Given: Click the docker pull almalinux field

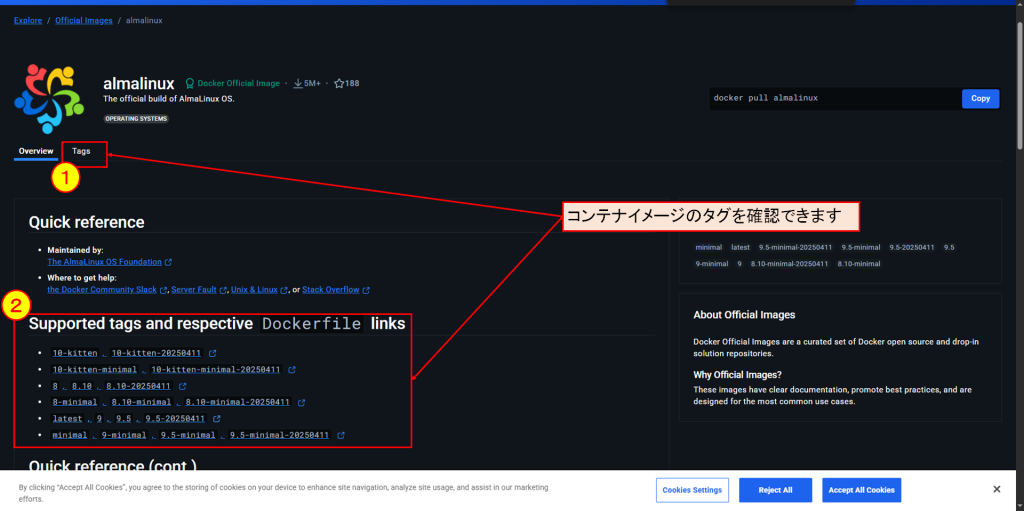Looking at the screenshot, I should click(x=835, y=98).
